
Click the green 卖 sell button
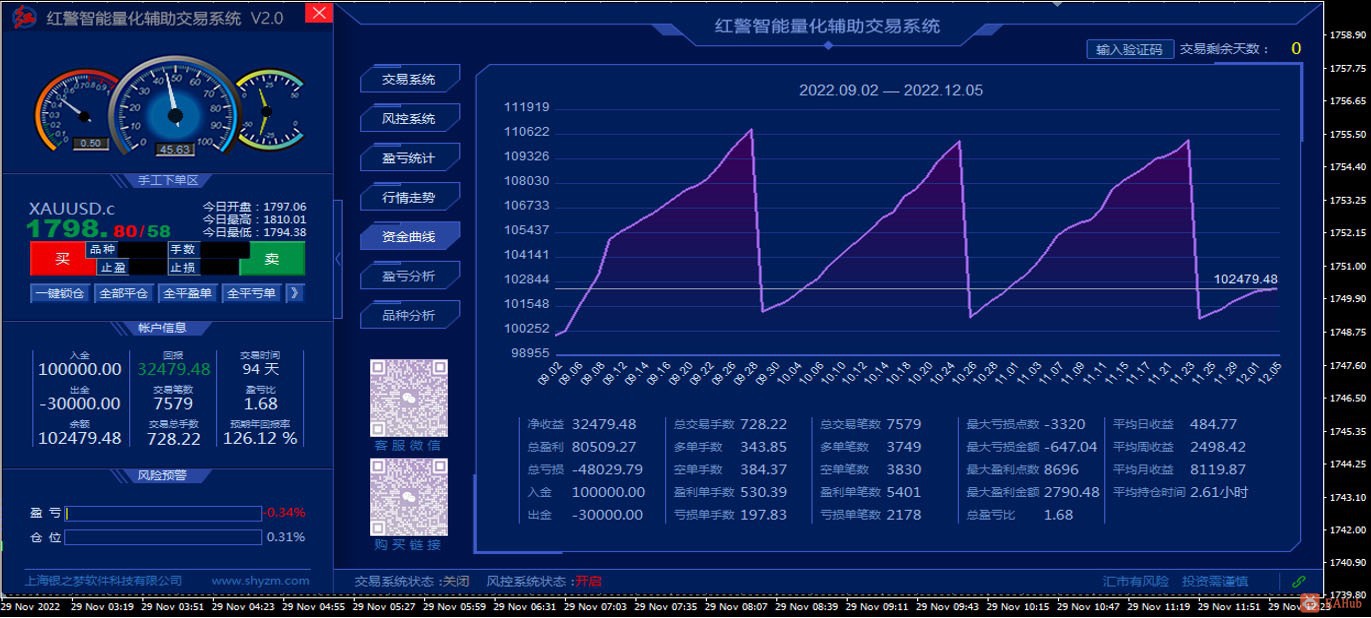click(272, 258)
